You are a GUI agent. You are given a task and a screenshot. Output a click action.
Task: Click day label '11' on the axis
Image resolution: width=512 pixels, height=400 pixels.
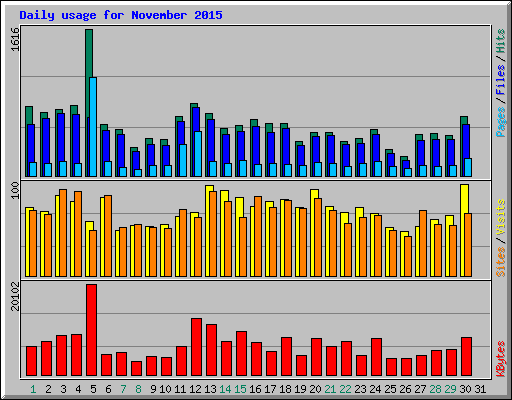tap(180, 389)
